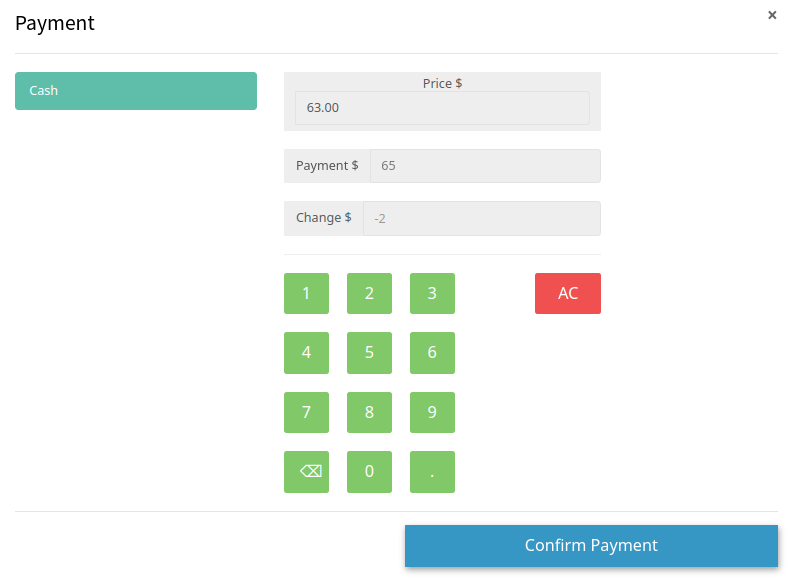Tap the number 2 key

[x=369, y=293]
